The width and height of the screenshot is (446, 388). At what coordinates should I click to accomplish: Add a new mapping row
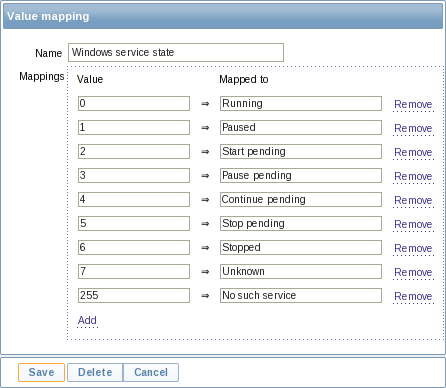tap(87, 320)
